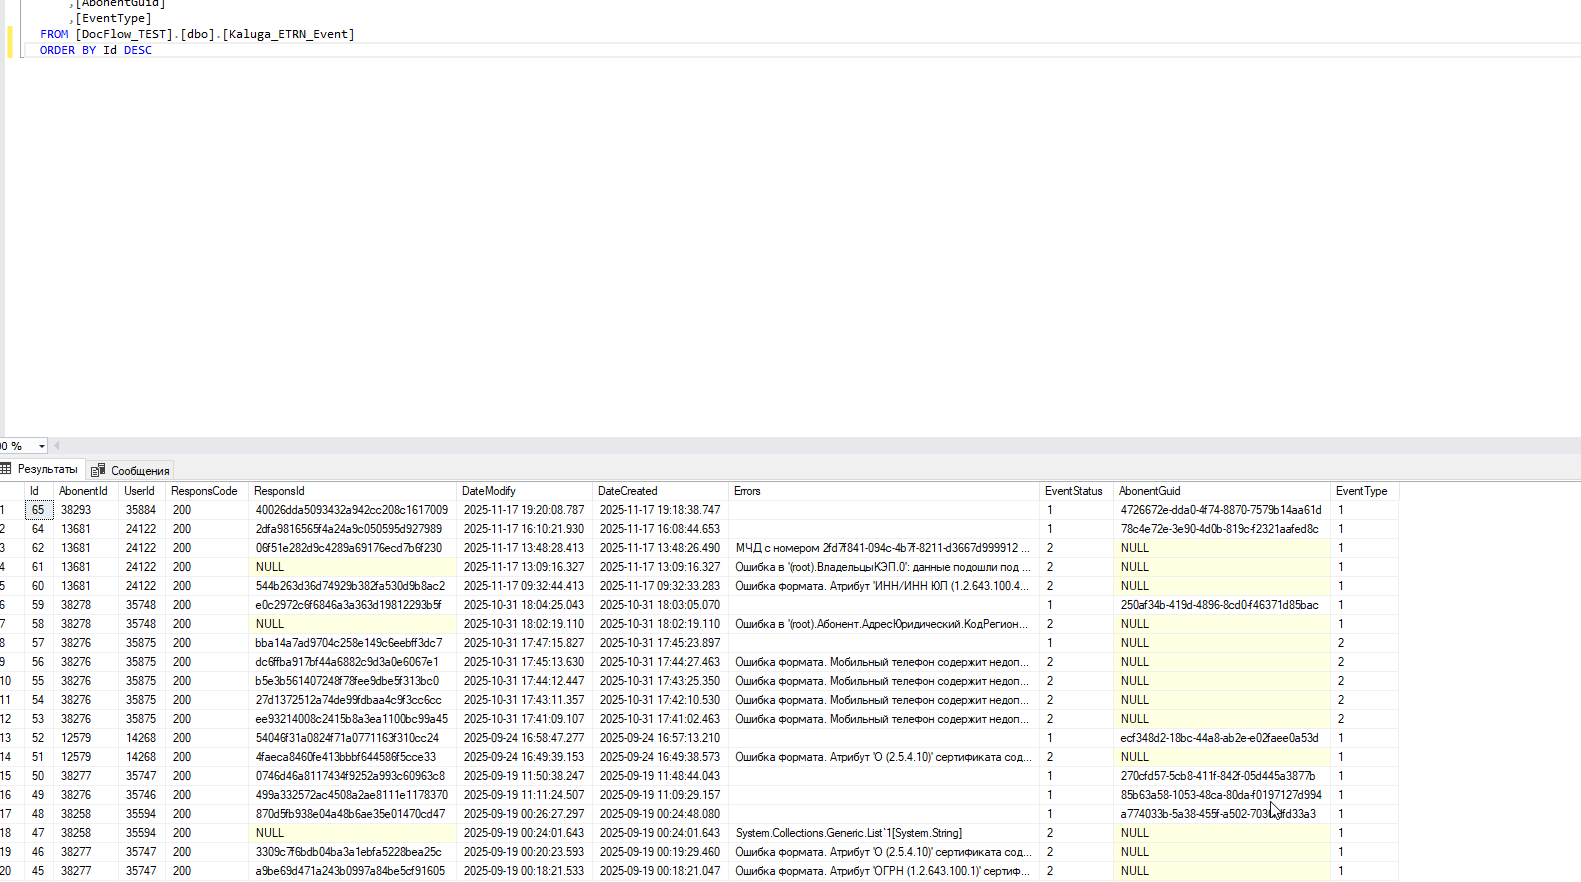Screen dimensions: 1581x882
Task: Select DateCreated cell 2025-11-17 16:08:44.653
Action: click(661, 529)
